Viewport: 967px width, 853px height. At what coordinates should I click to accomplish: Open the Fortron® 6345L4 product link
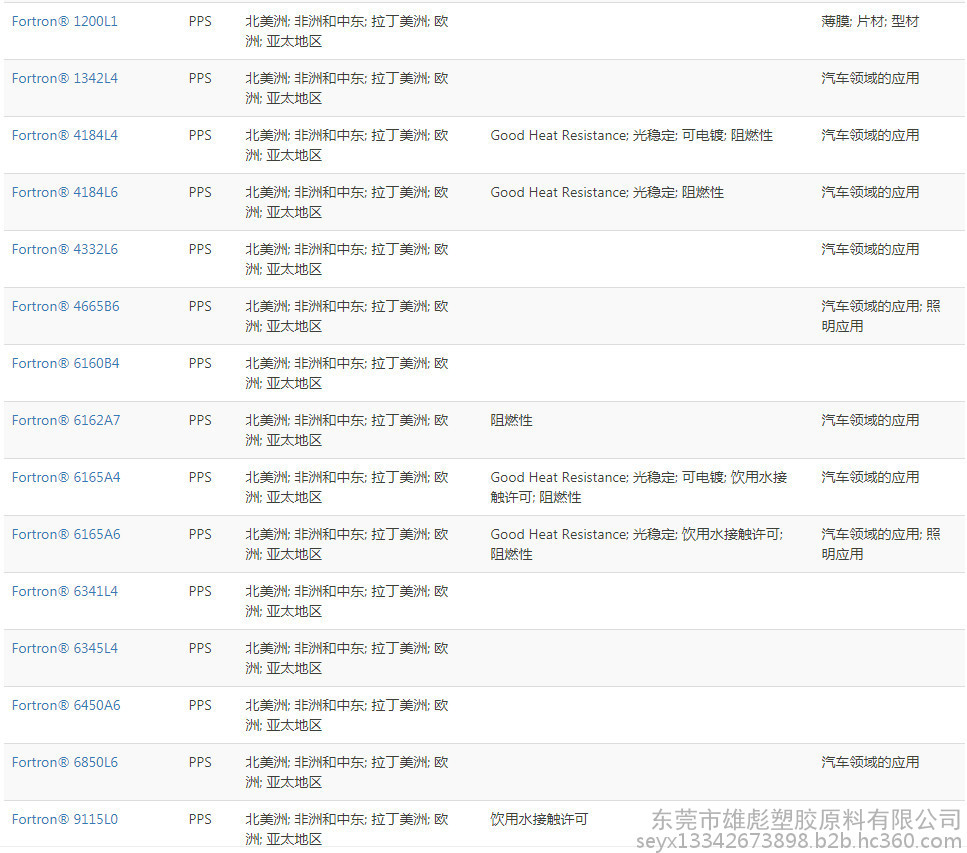[x=65, y=648]
